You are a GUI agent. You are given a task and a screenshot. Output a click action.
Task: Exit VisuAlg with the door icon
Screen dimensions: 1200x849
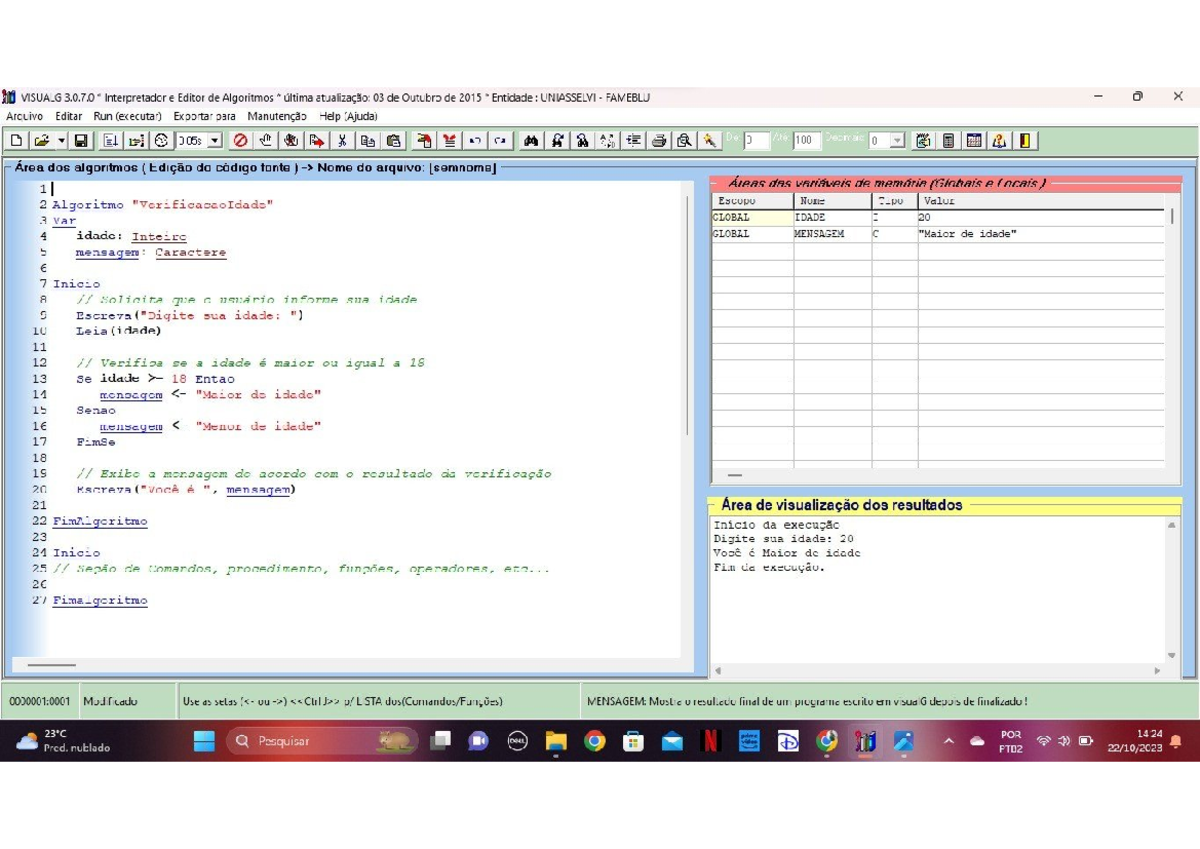tap(1025, 141)
